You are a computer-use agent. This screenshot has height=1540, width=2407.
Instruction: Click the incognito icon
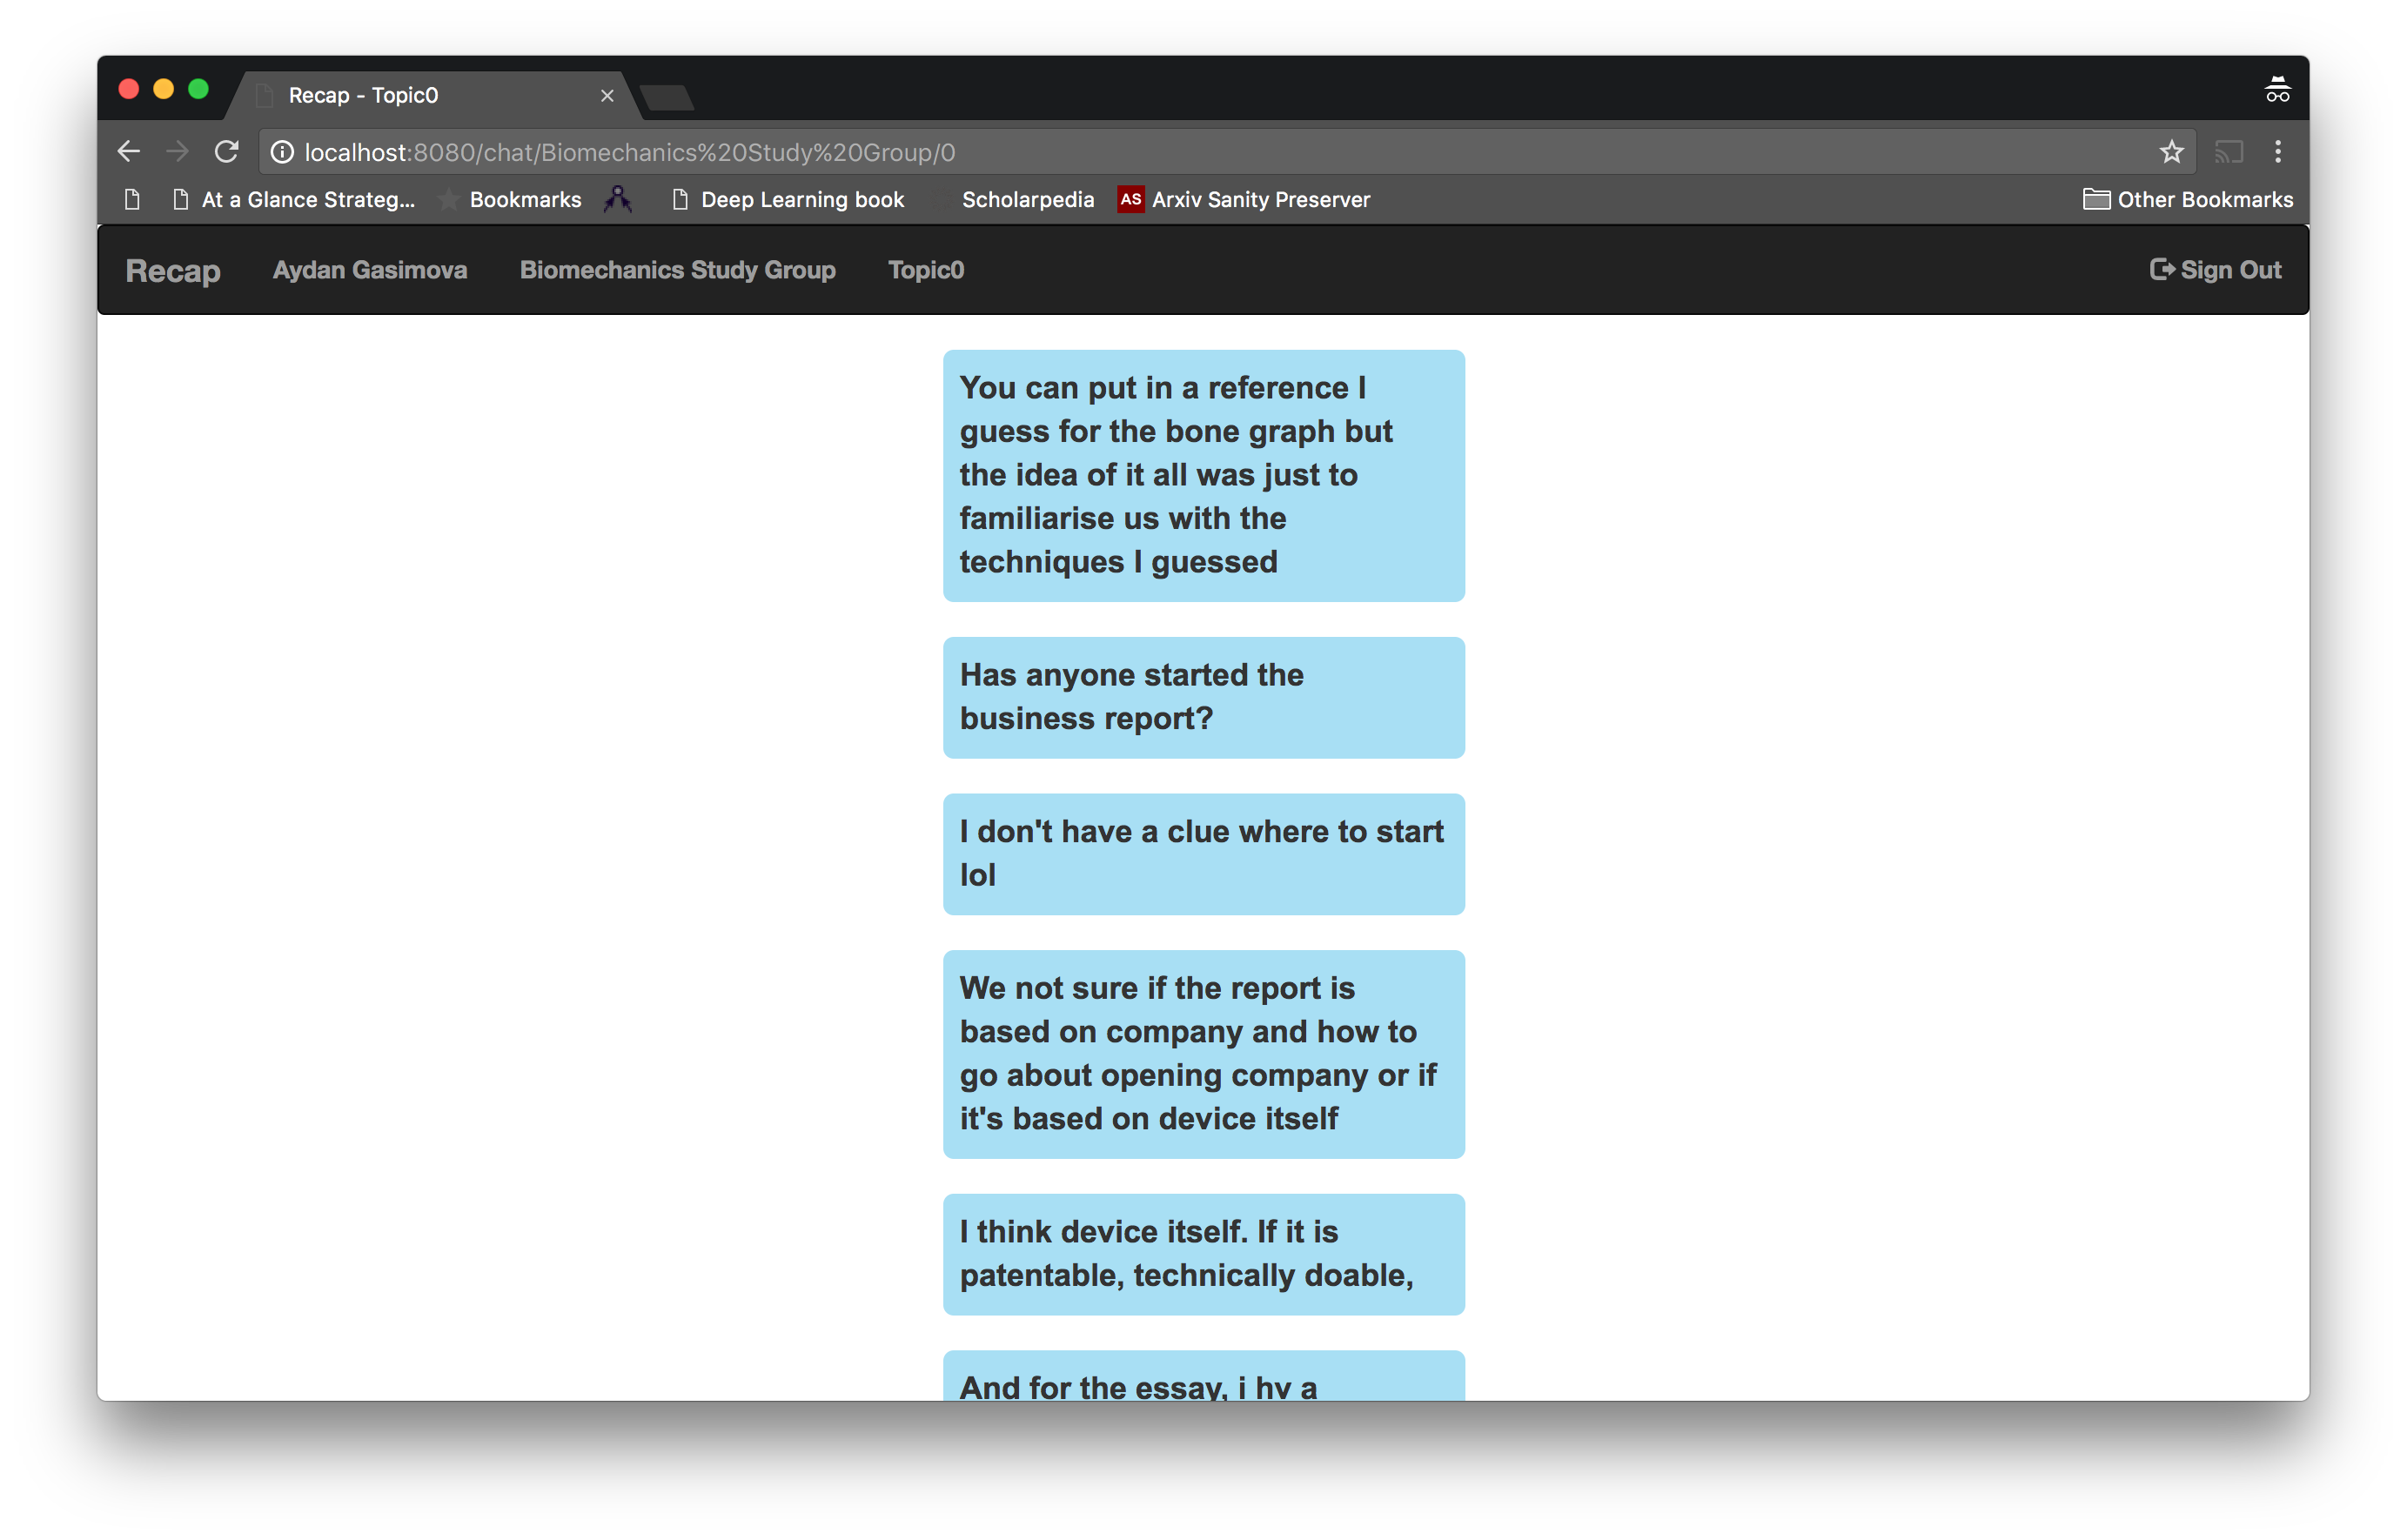coord(2277,90)
